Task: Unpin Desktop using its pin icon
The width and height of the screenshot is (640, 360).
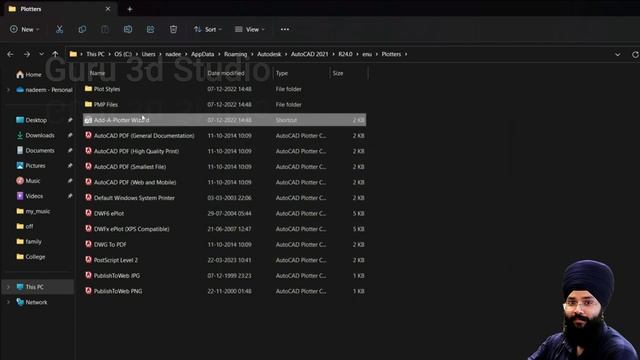Action: (70, 120)
